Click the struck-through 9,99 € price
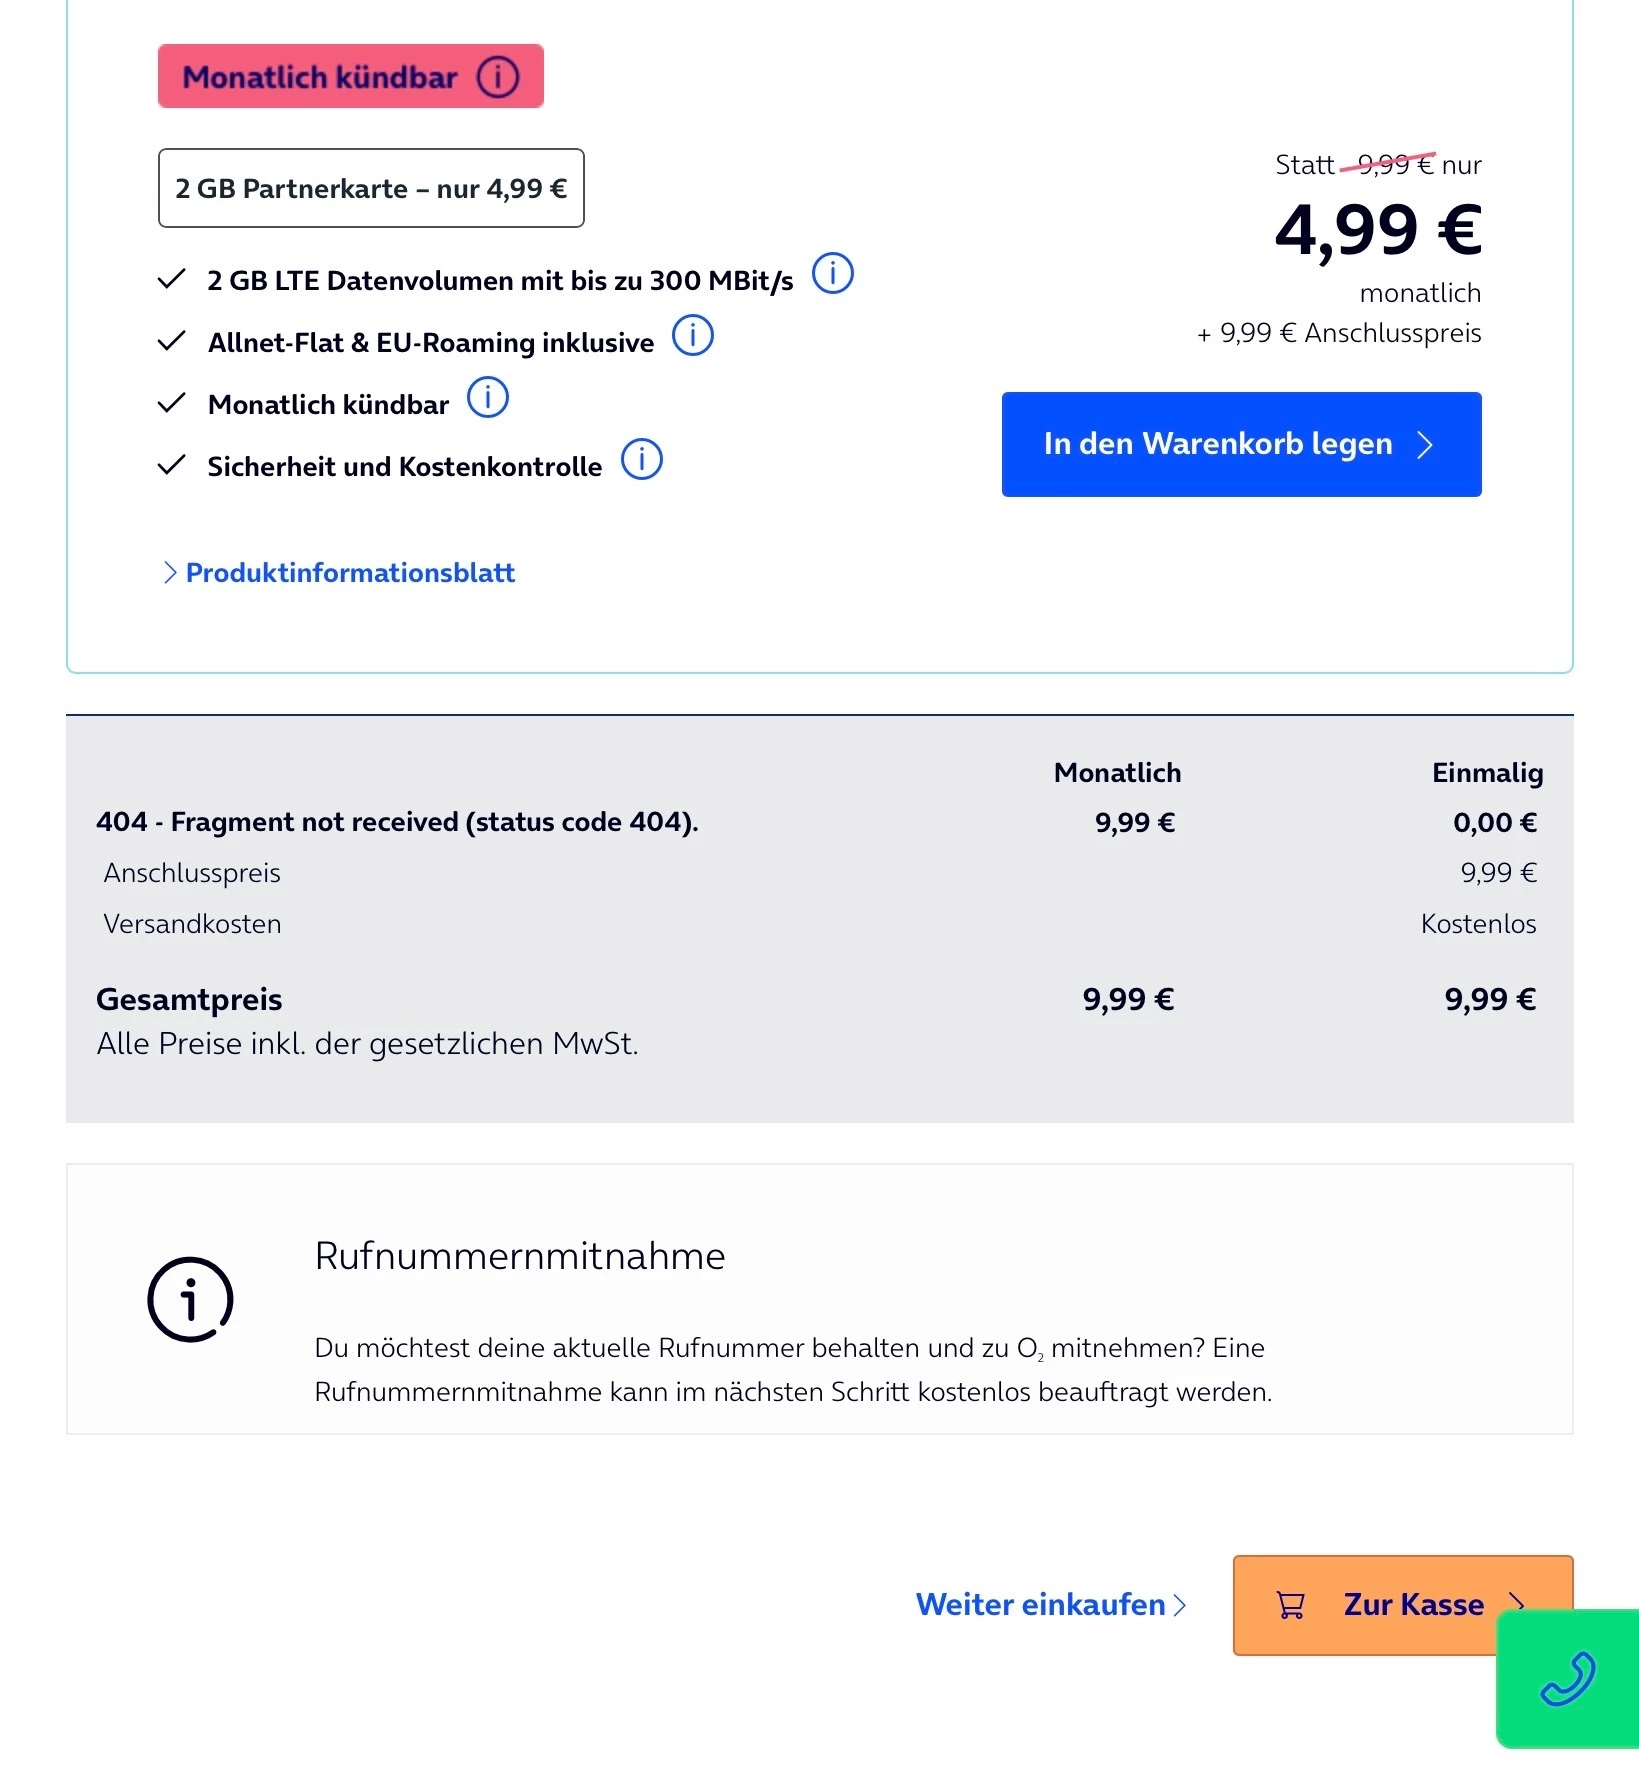The height and width of the screenshot is (1787, 1639). 1395,164
